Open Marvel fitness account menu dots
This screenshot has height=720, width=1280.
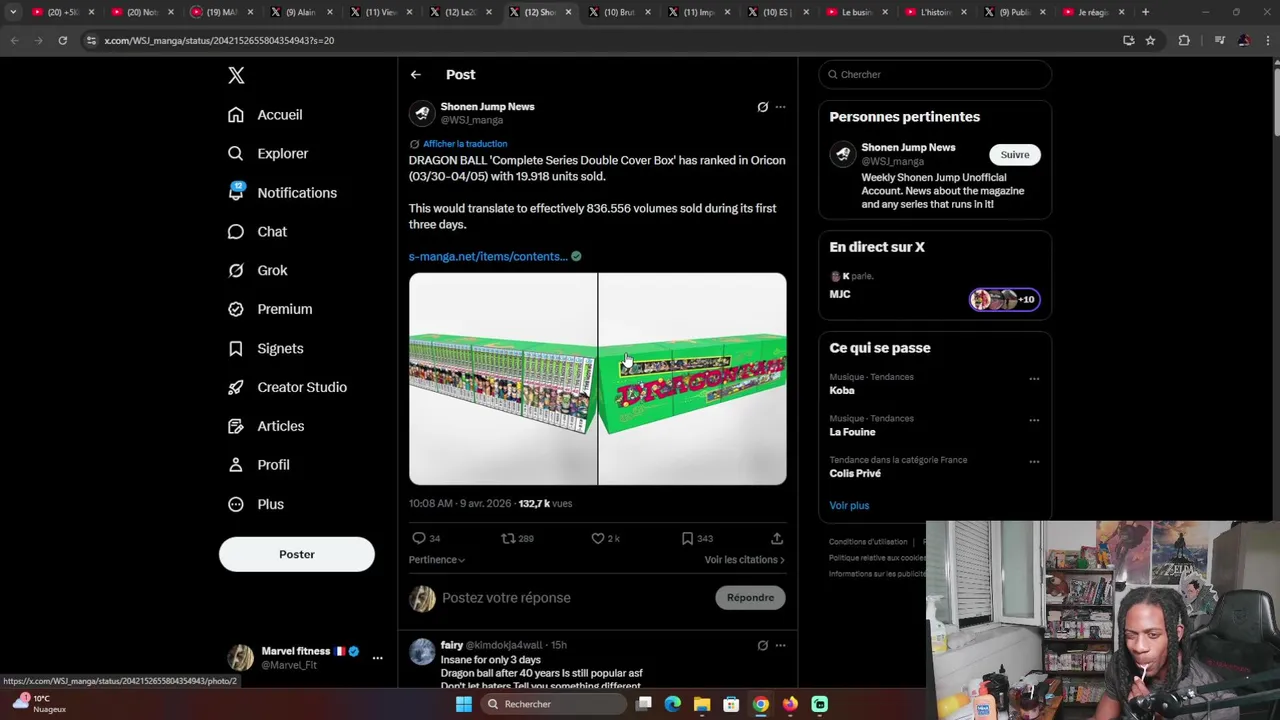[x=377, y=658]
